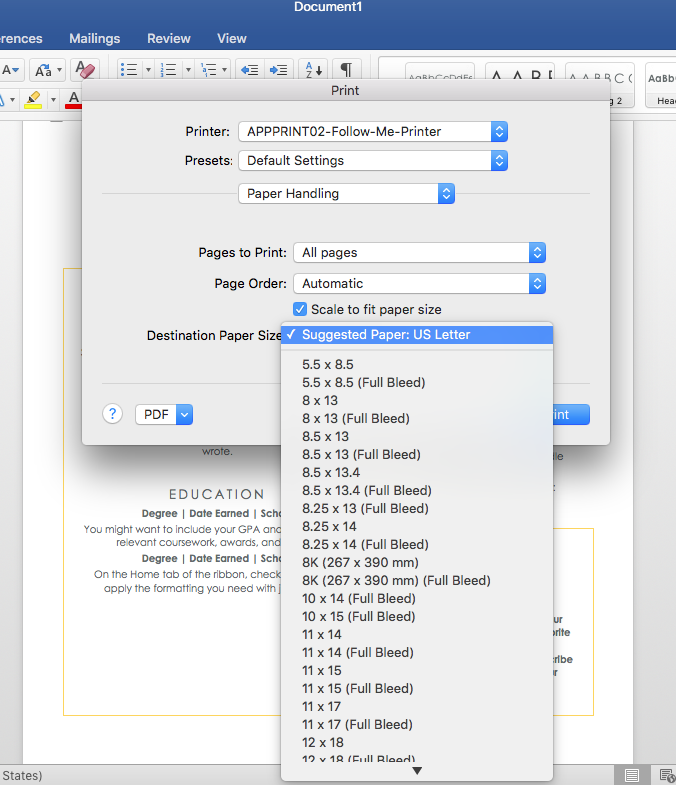The height and width of the screenshot is (785, 676).
Task: Select 8.5 x 13 (Full Bleed) option
Action: click(417, 455)
